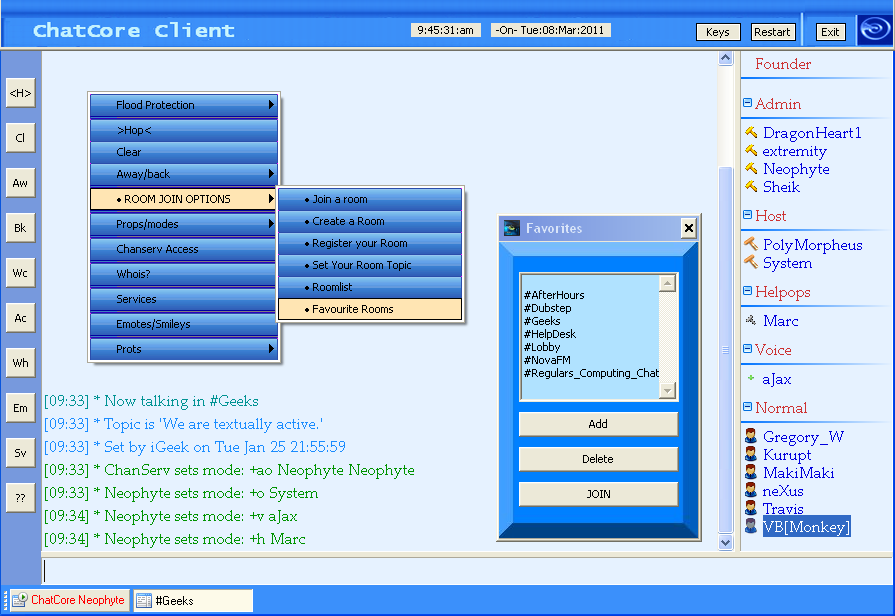This screenshot has height=616, width=895.
Task: Select Register your Room option
Action: (370, 243)
